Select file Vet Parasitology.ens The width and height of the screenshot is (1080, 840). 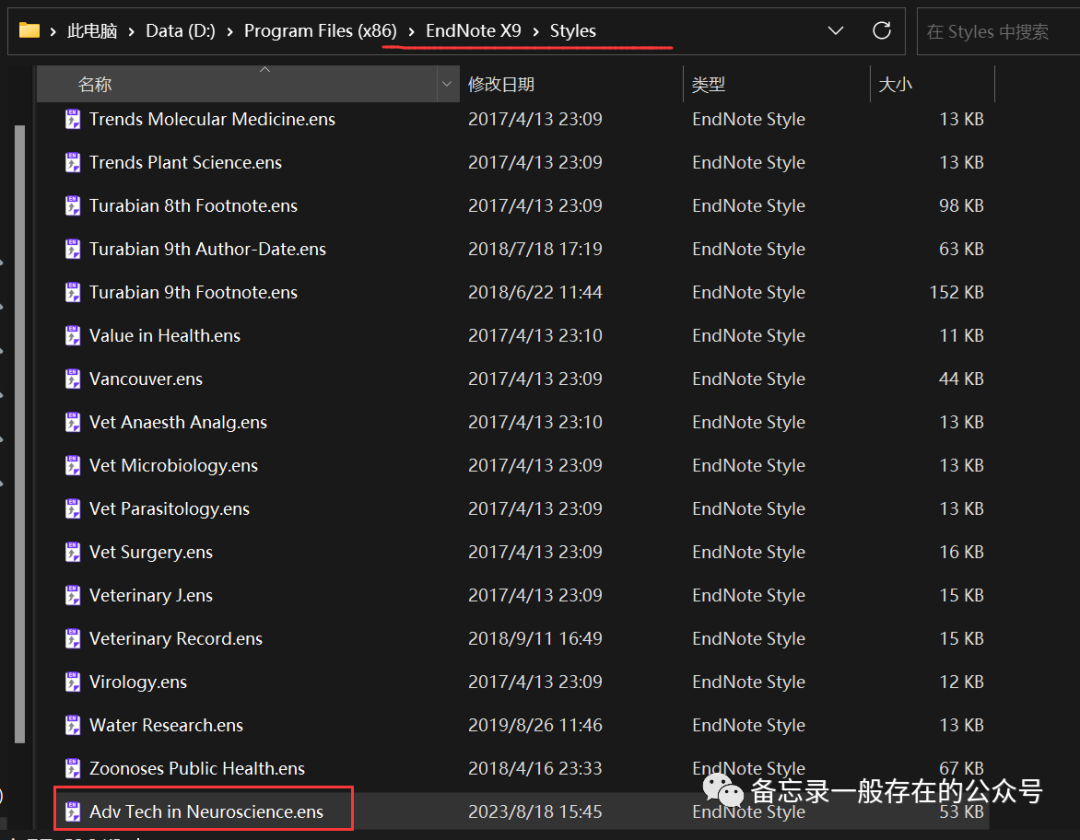pyautogui.click(x=169, y=509)
